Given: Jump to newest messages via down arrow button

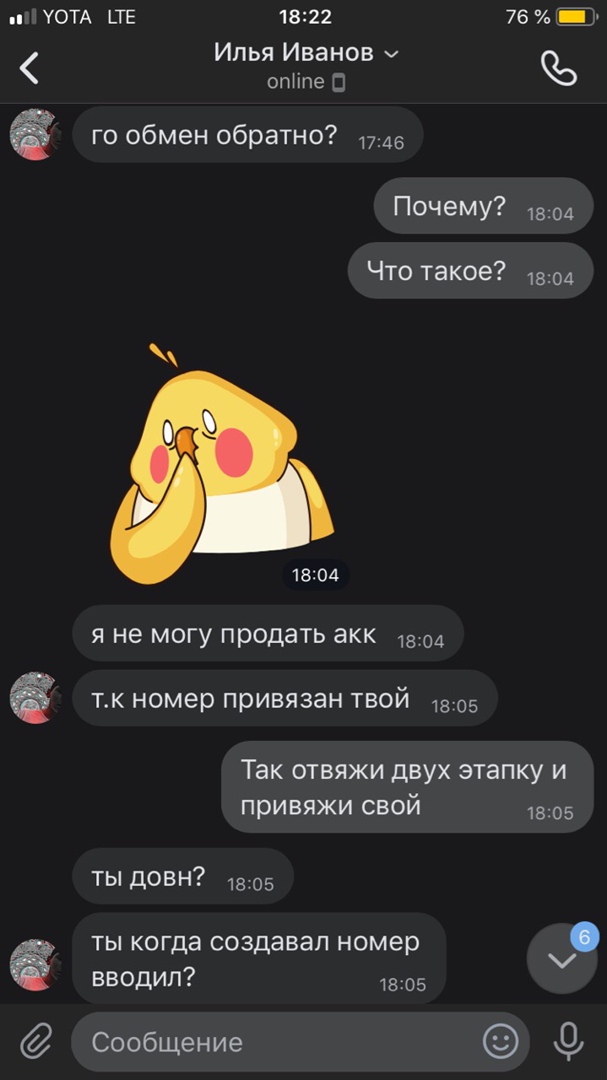Looking at the screenshot, I should (562, 959).
